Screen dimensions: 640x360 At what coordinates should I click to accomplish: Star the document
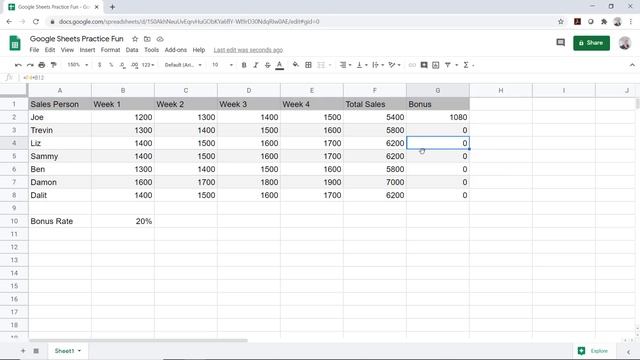click(x=135, y=39)
